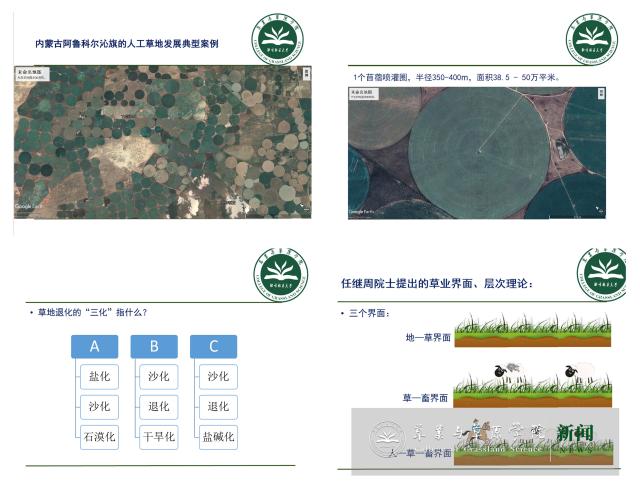
Task: Click the Google Earth logo on right satellite map
Action: coord(361,211)
